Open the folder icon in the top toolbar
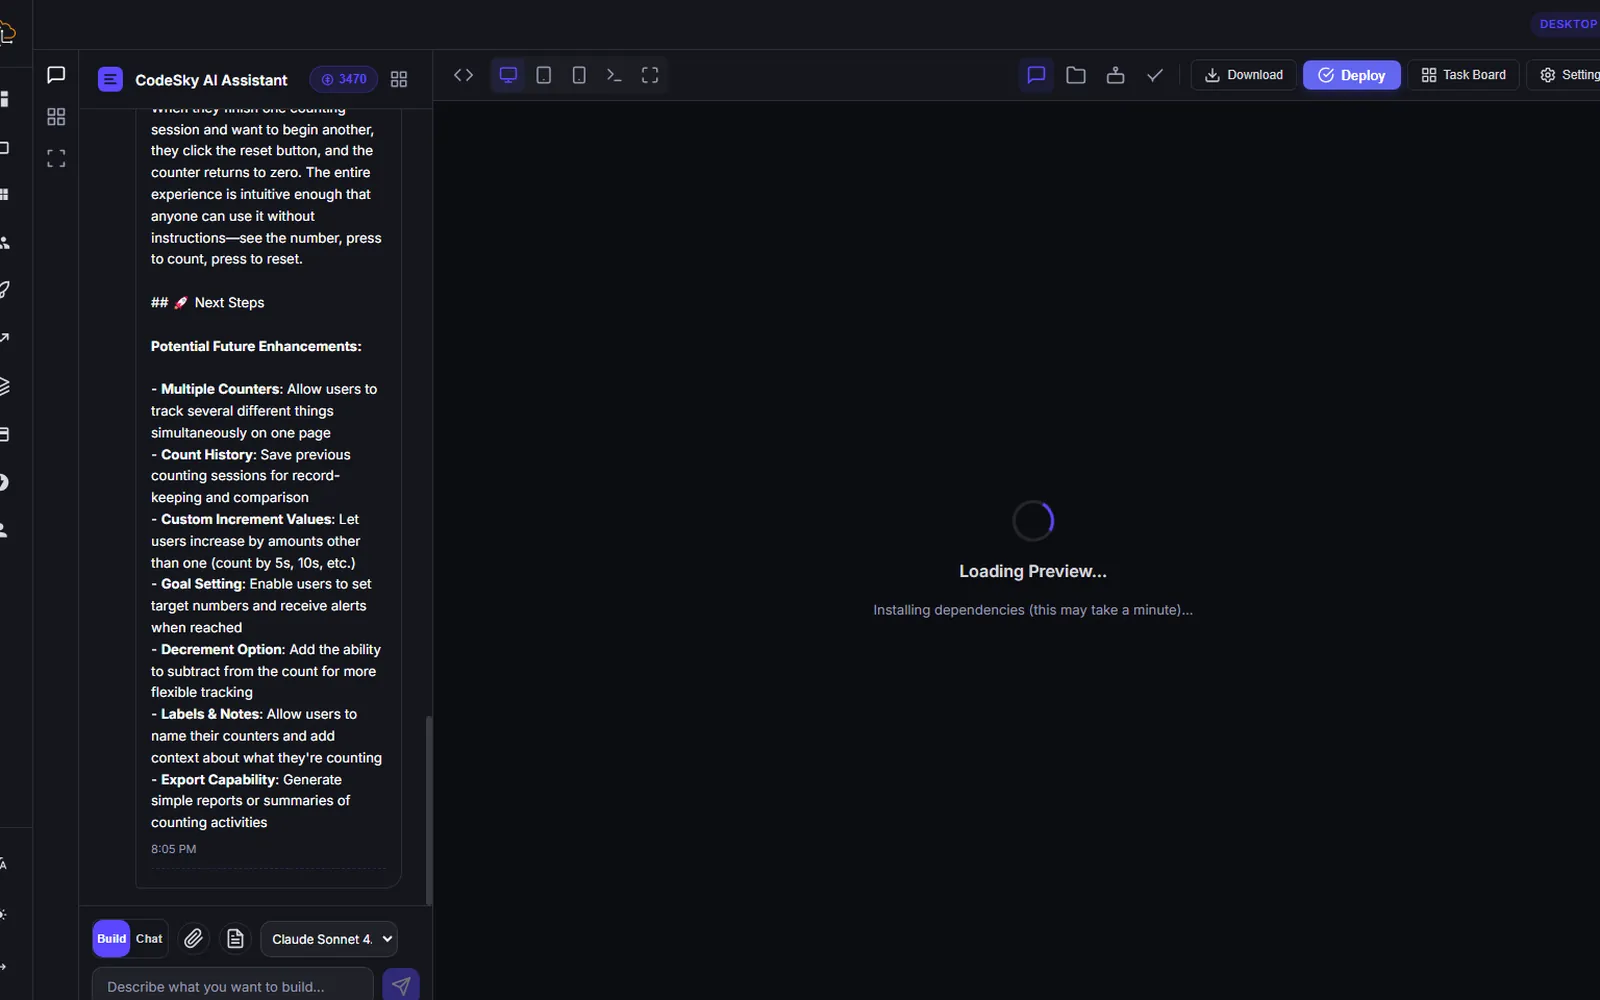This screenshot has width=1600, height=1000. (1076, 75)
